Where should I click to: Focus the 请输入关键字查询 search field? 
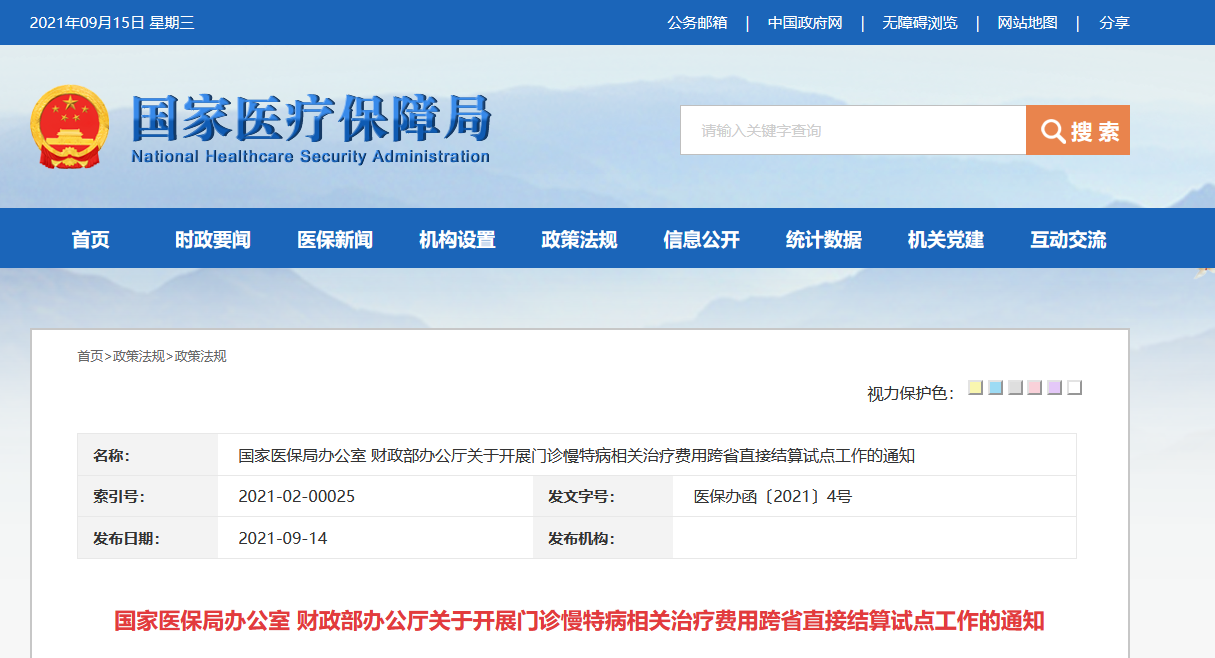coord(853,130)
